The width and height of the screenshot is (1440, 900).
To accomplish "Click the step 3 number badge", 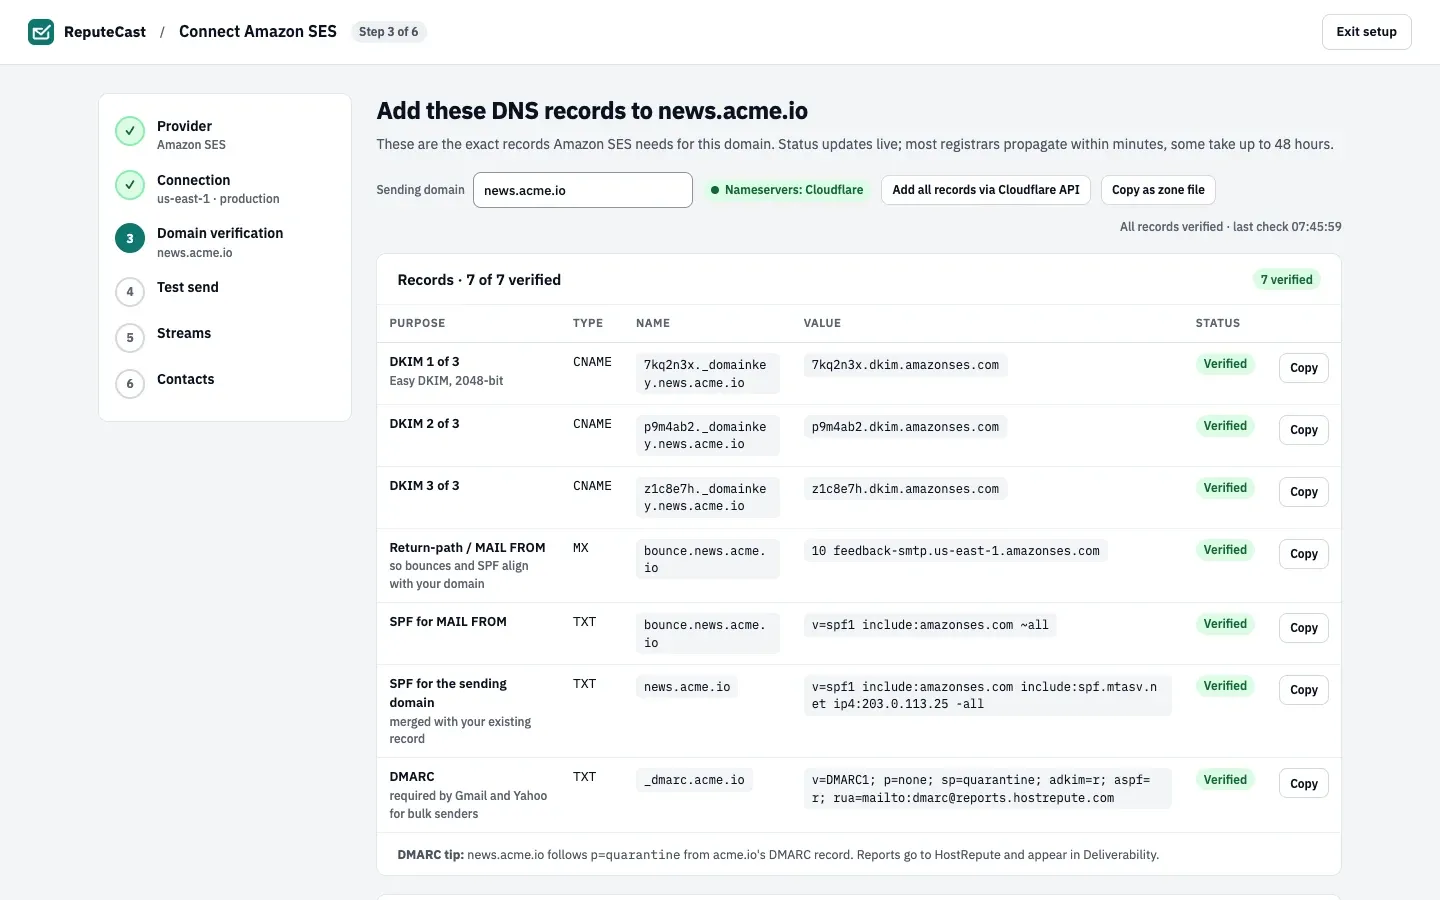I will pos(130,238).
